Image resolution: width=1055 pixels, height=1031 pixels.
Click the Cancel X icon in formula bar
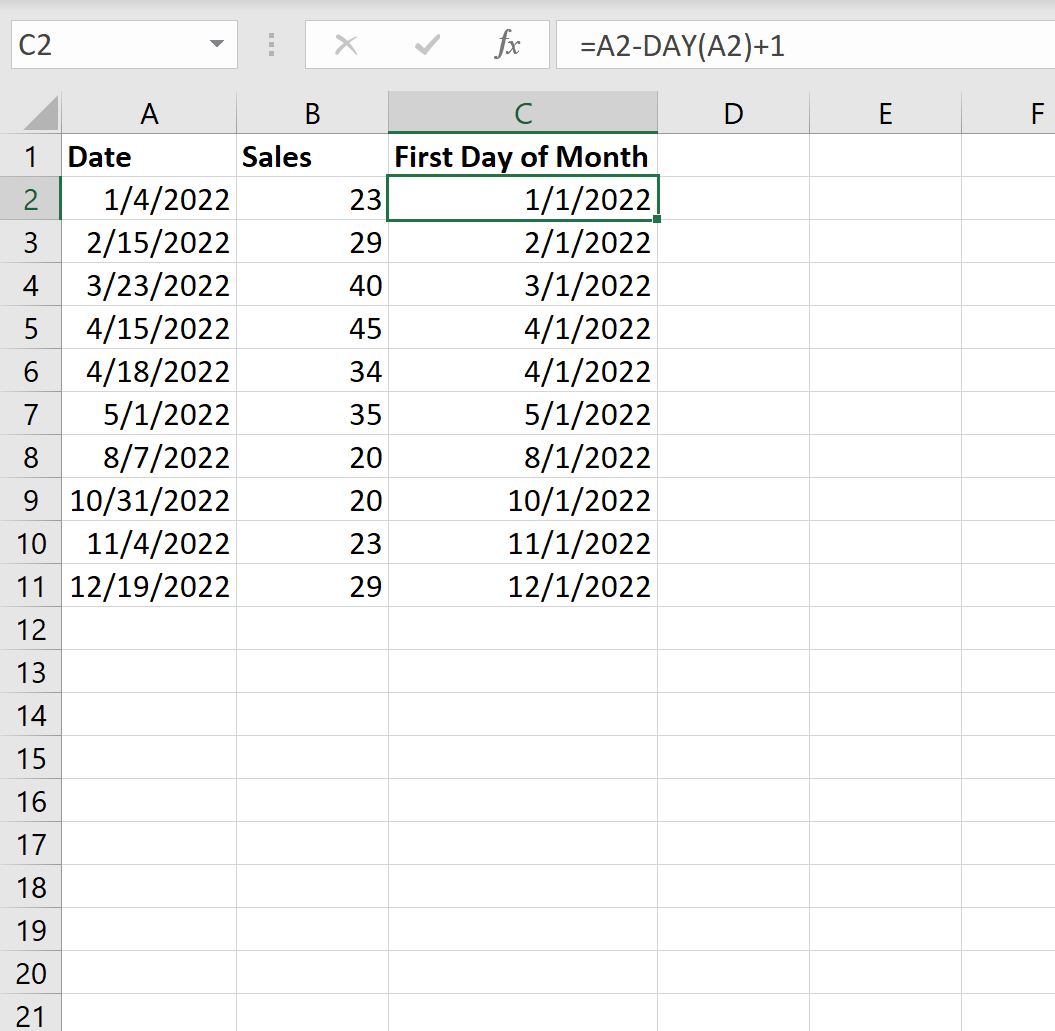pos(346,45)
